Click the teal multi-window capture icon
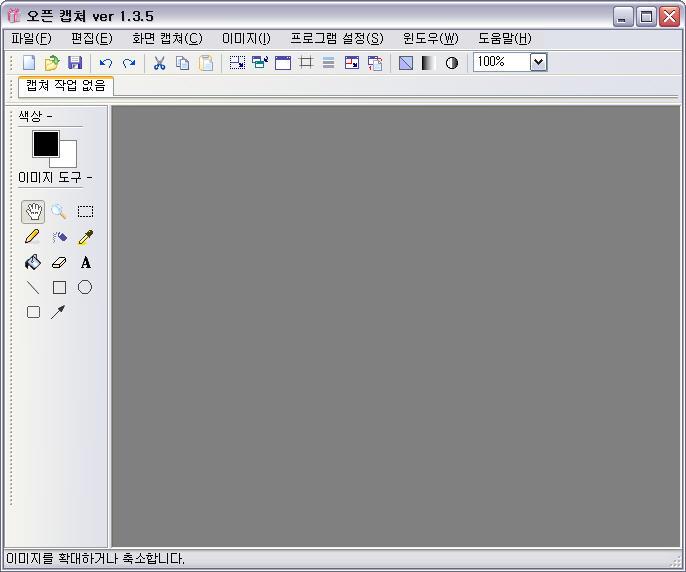 tap(260, 63)
